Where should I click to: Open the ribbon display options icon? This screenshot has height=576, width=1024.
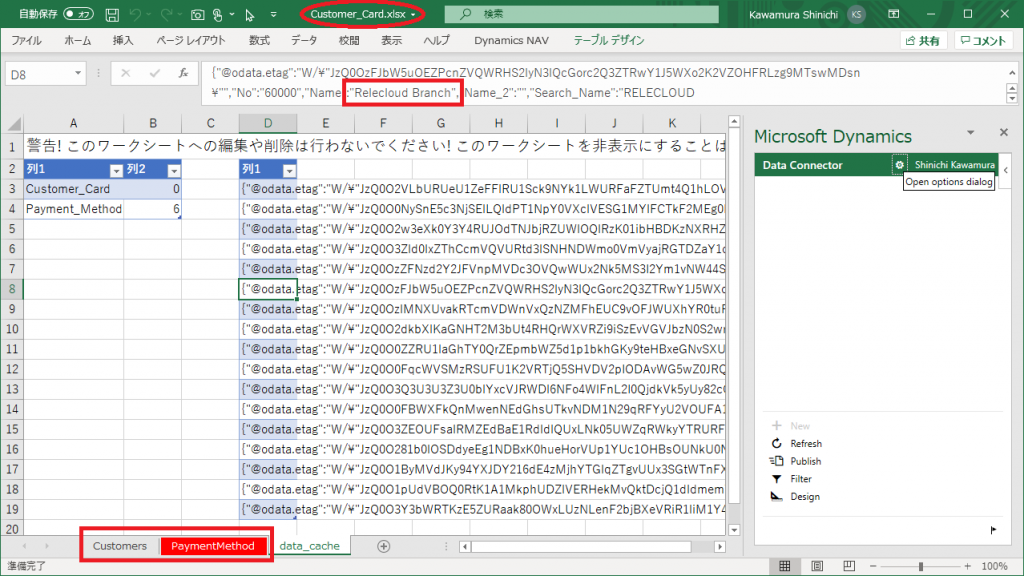click(x=894, y=14)
